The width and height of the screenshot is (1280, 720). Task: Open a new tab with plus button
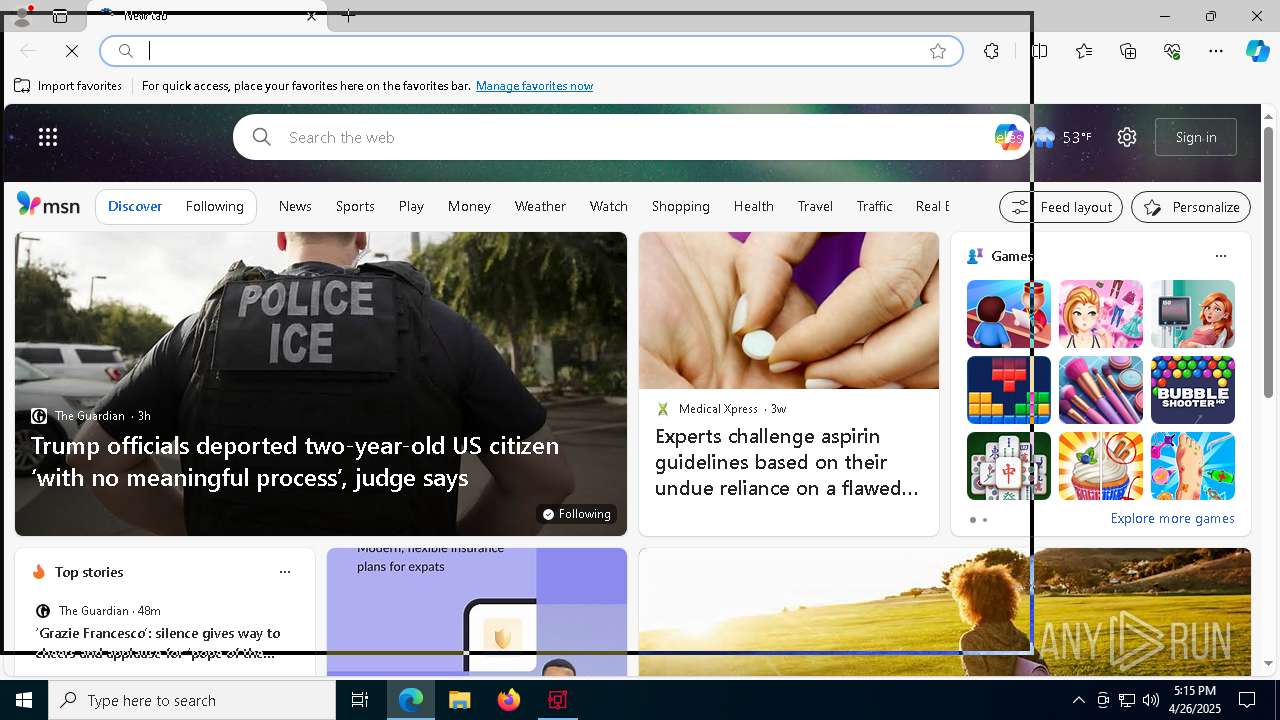coord(348,16)
